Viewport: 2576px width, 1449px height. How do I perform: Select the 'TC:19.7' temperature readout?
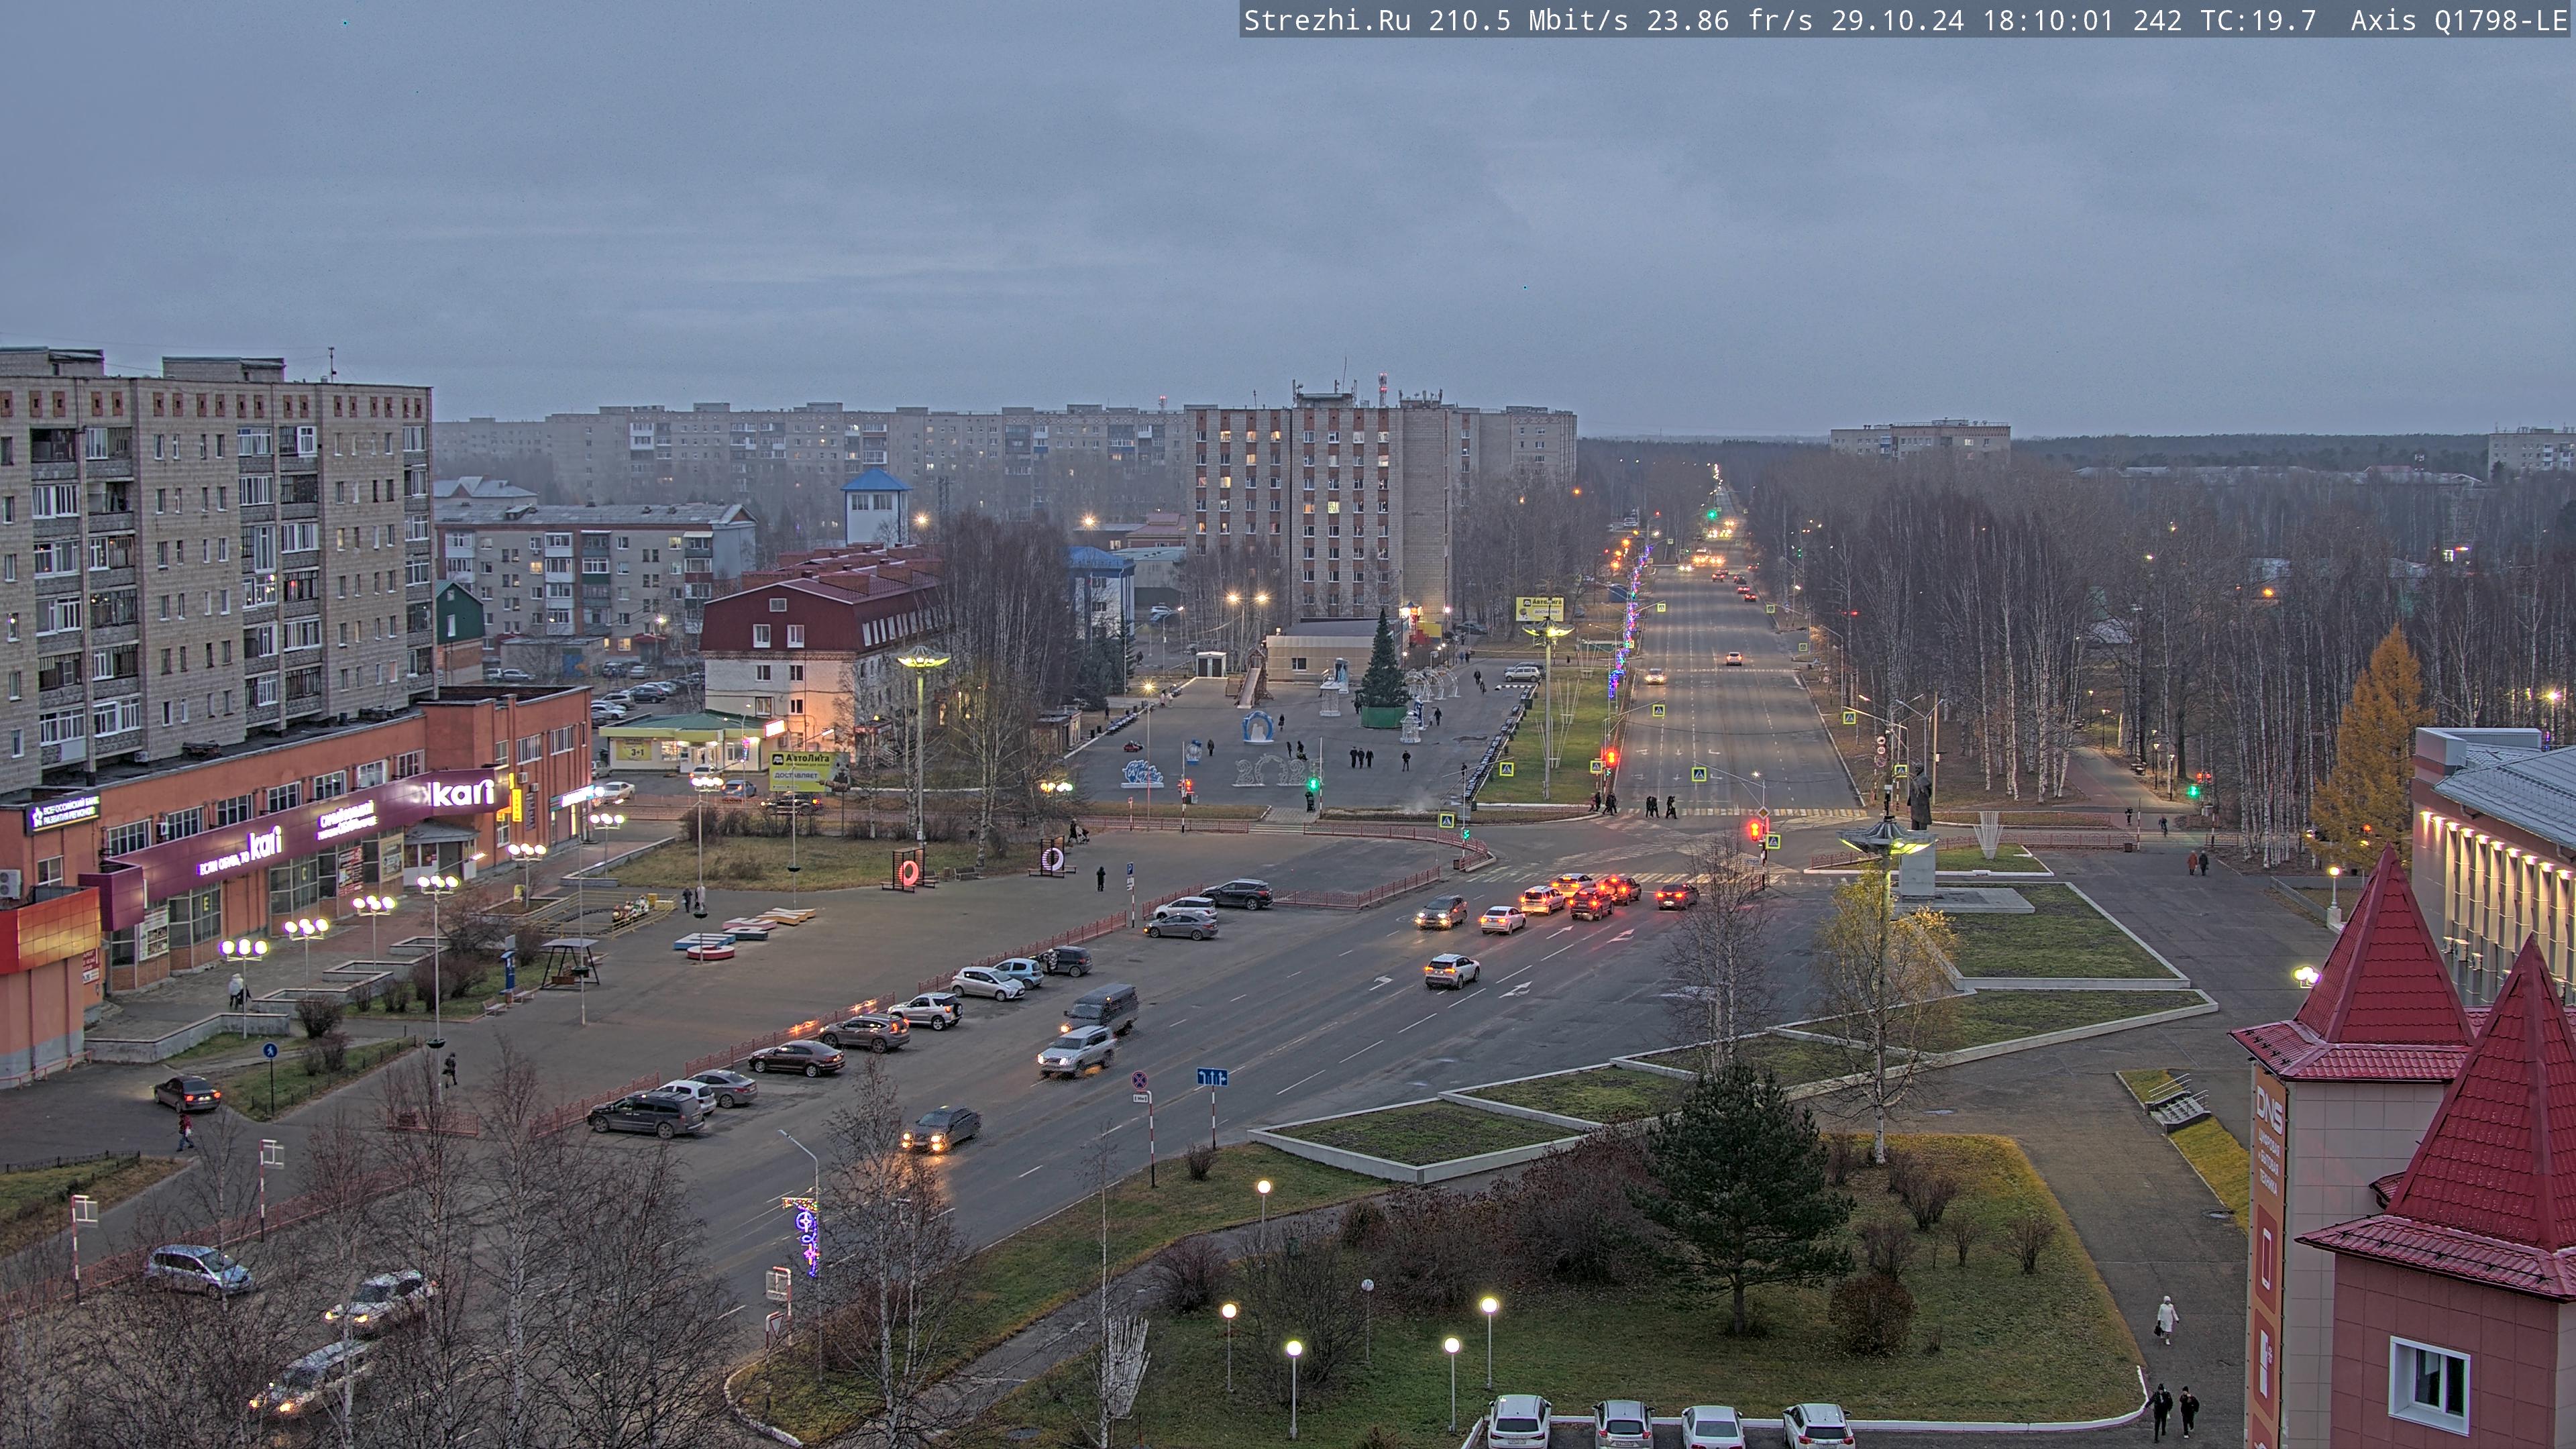tap(2258, 21)
